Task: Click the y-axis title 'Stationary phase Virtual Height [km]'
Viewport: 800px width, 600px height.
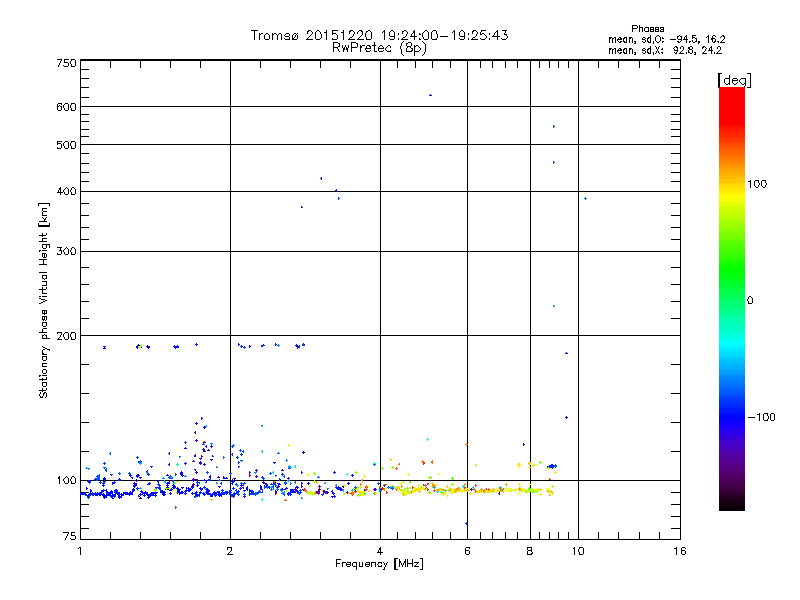Action: pos(43,301)
